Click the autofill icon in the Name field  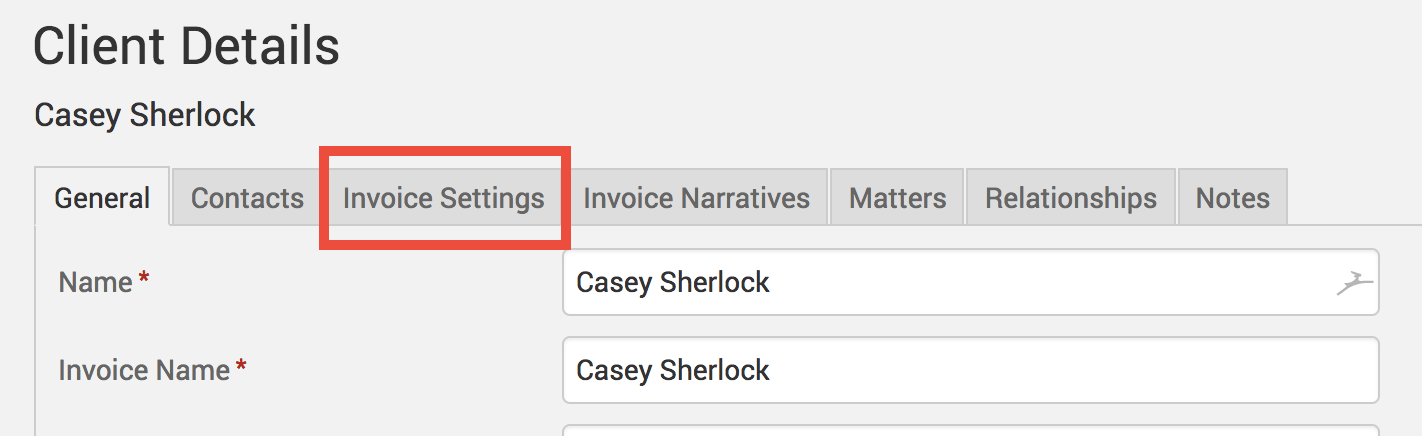(1351, 283)
